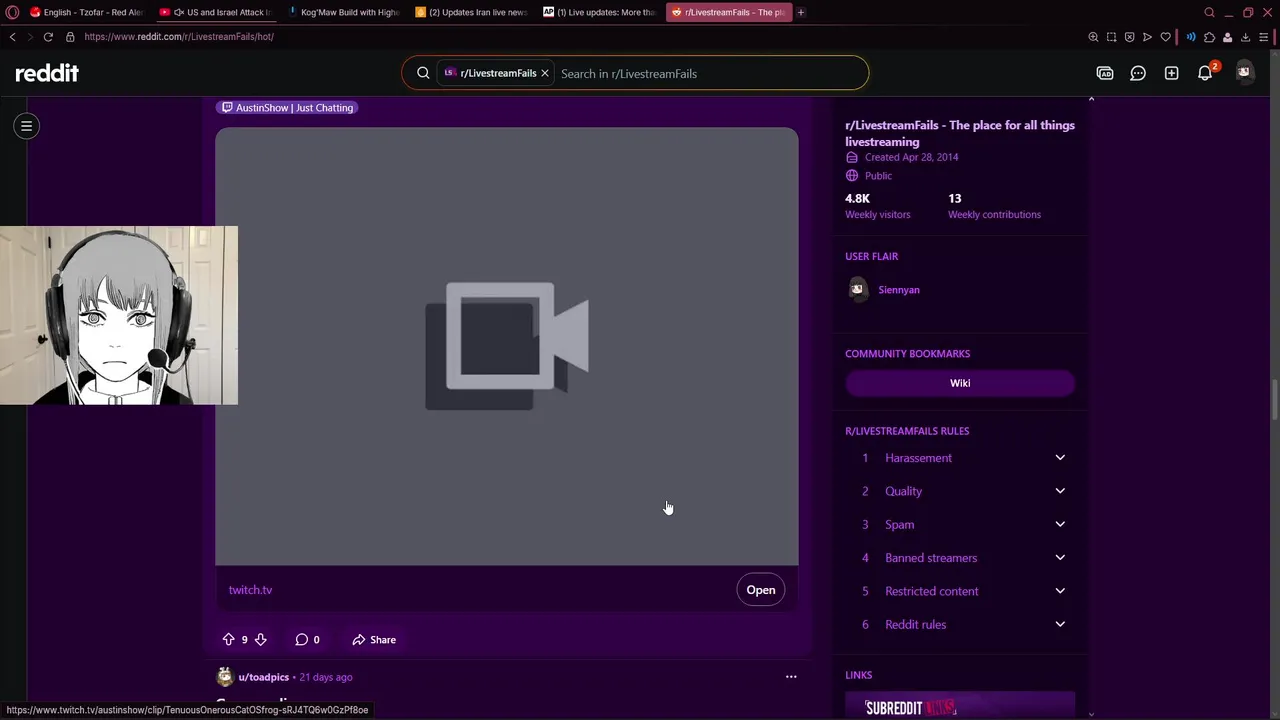
Task: Reload the page with the refresh icon
Action: (x=47, y=37)
